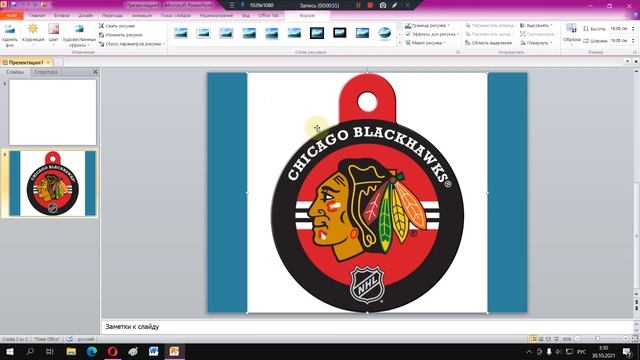Select slide 2 thumbnail with Blackhawks logo

click(53, 183)
